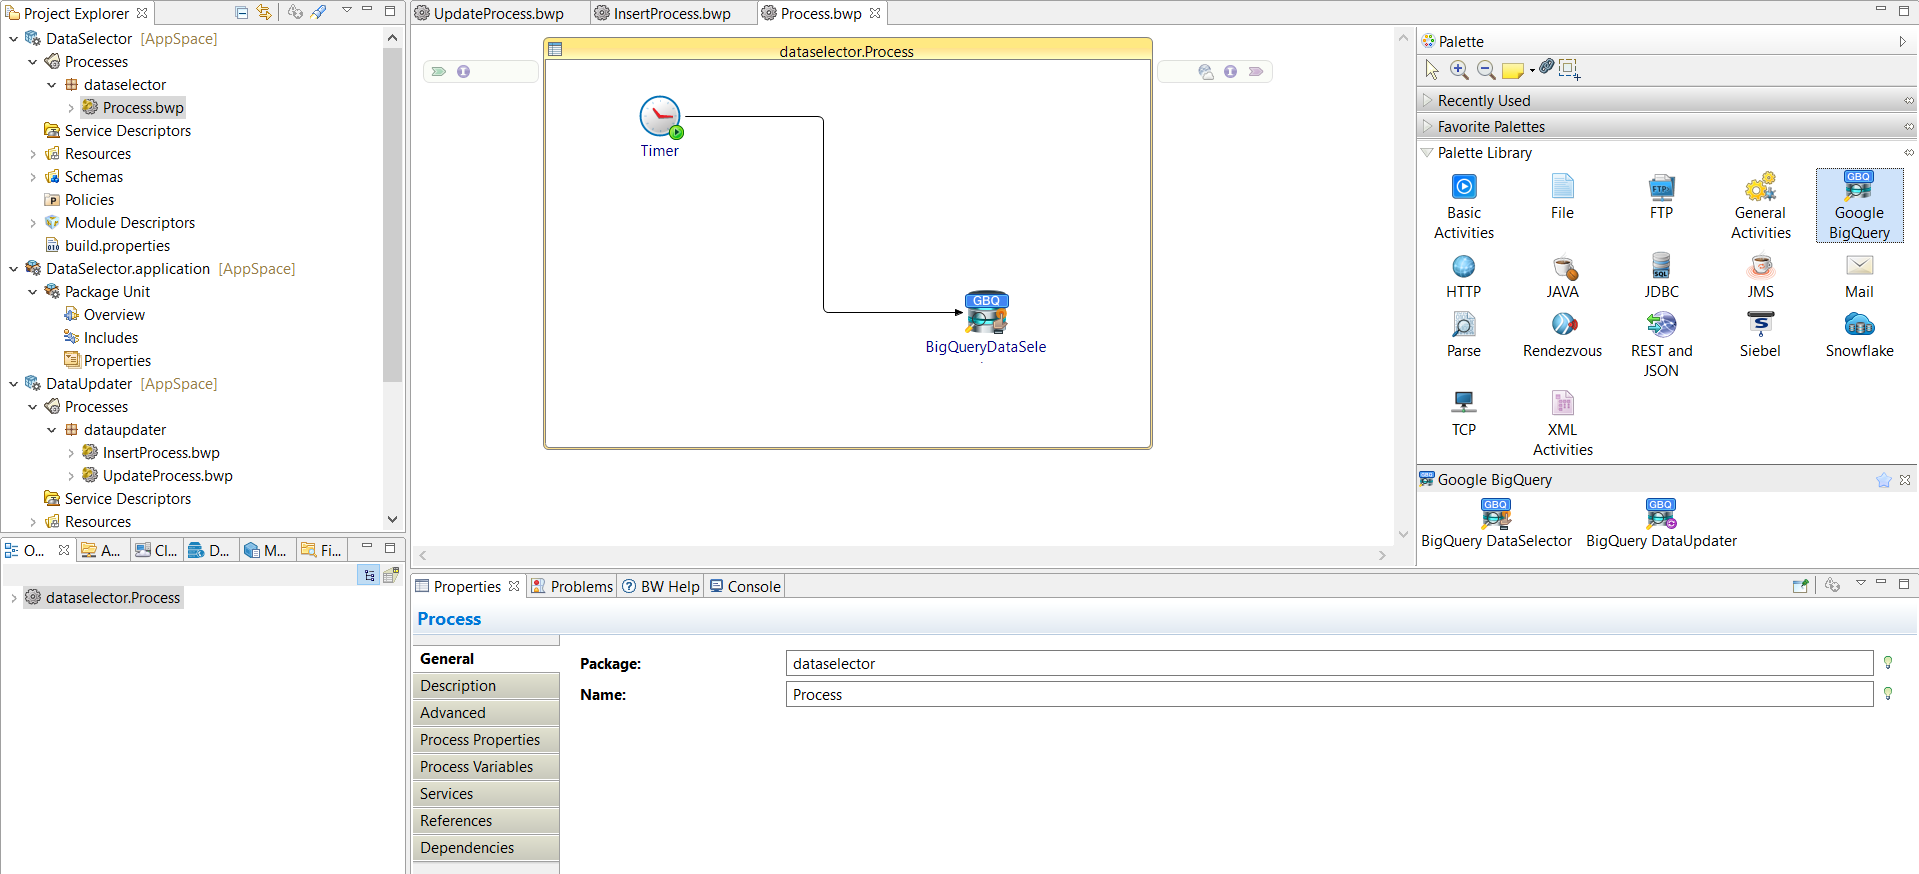Click the process Name input field
This screenshot has width=1919, height=874.
(x=1329, y=694)
